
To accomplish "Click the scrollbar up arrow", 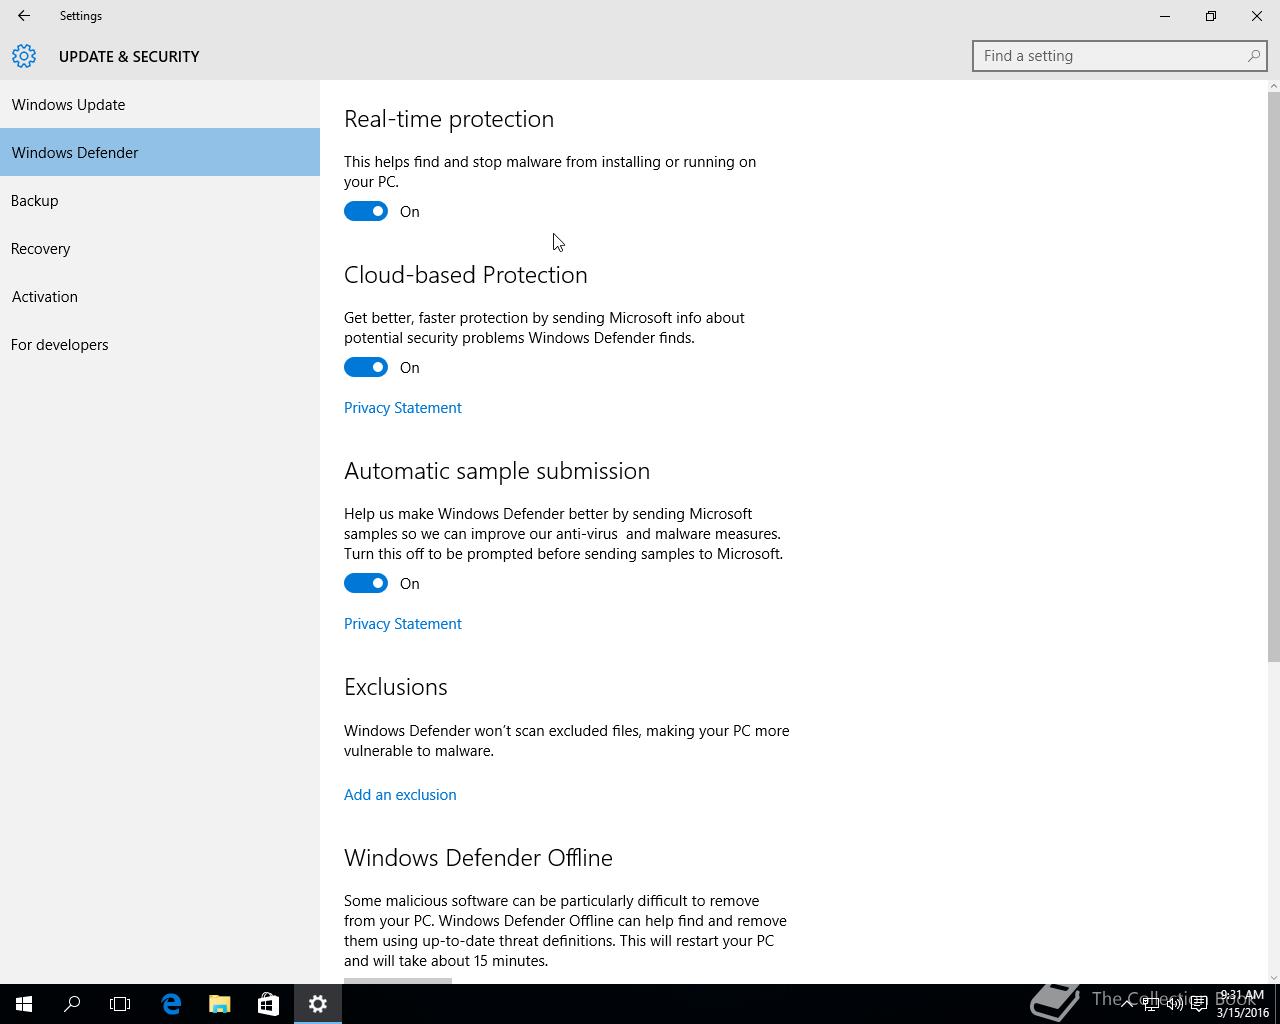I will [1273, 87].
